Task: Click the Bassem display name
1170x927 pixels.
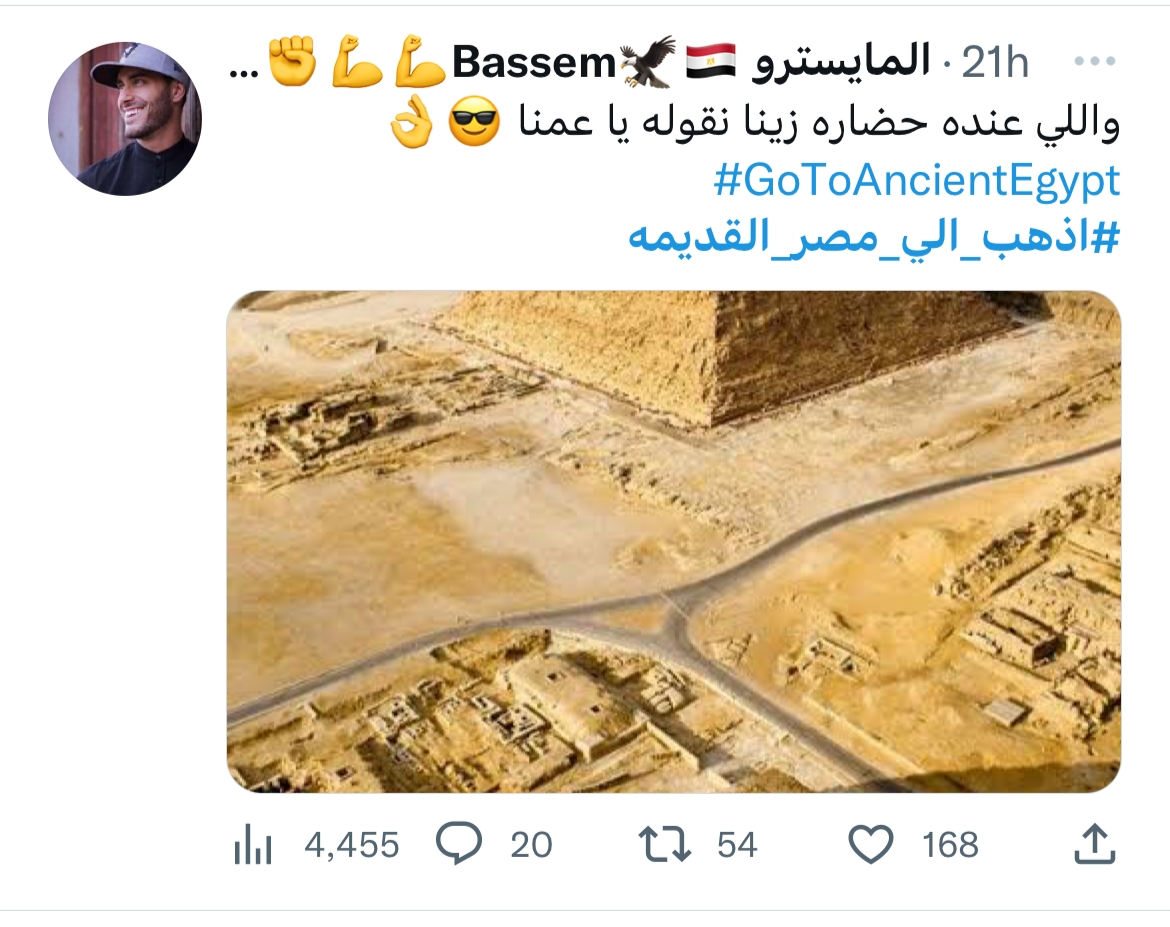Action: pos(534,64)
